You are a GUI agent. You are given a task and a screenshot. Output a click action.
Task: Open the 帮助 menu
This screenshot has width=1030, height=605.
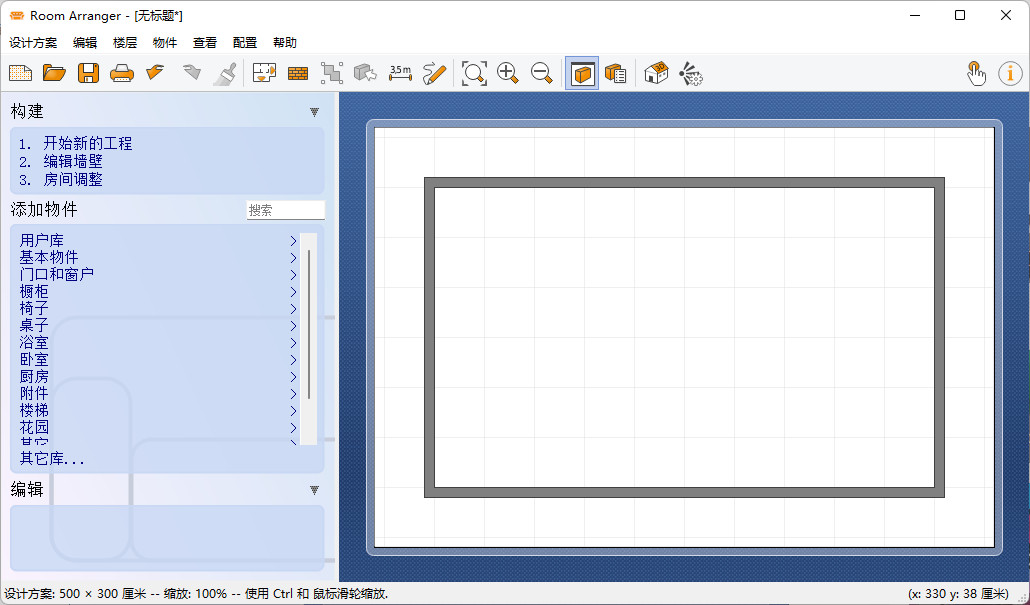[285, 43]
